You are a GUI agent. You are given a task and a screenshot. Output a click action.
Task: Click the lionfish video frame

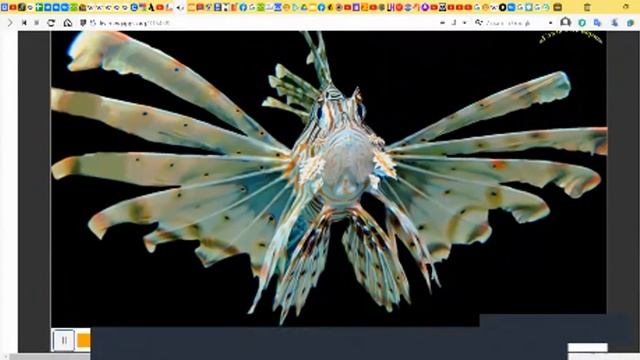coord(329,179)
